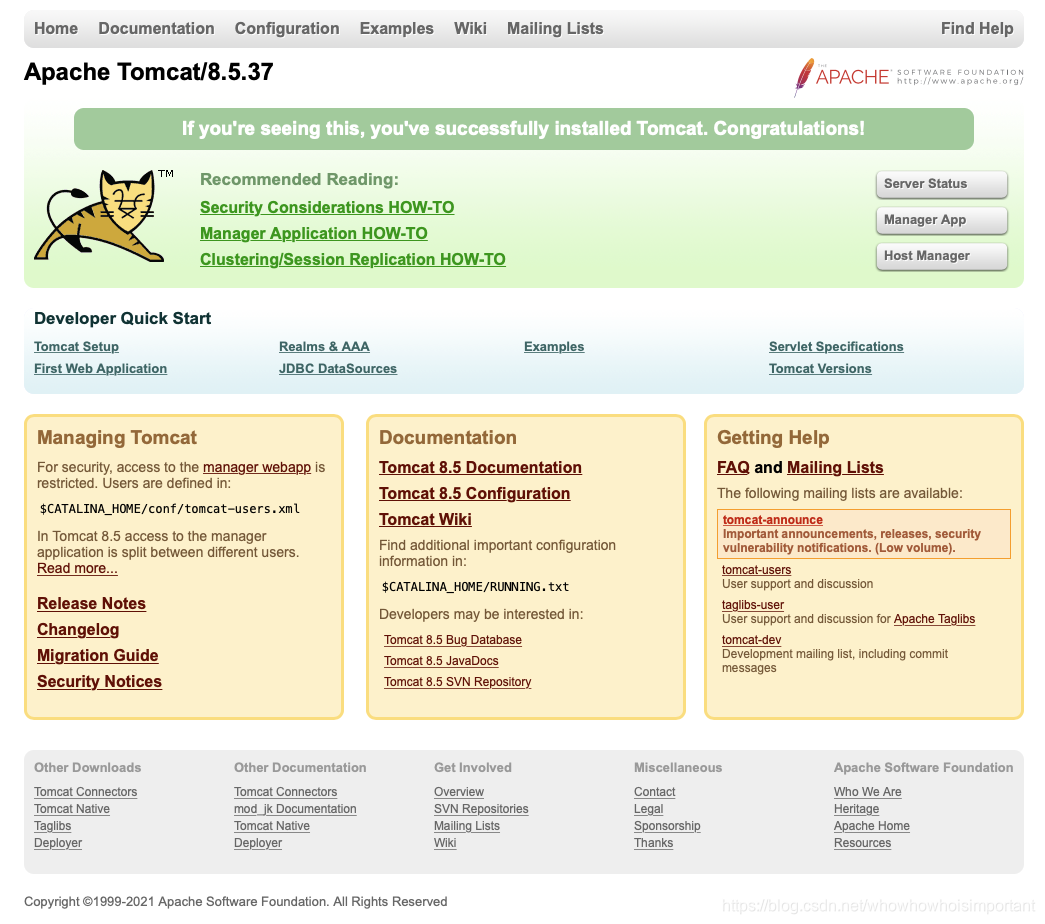Viewport: 1045px width, 924px height.
Task: View the JDBC DataSources guide
Action: 337,368
